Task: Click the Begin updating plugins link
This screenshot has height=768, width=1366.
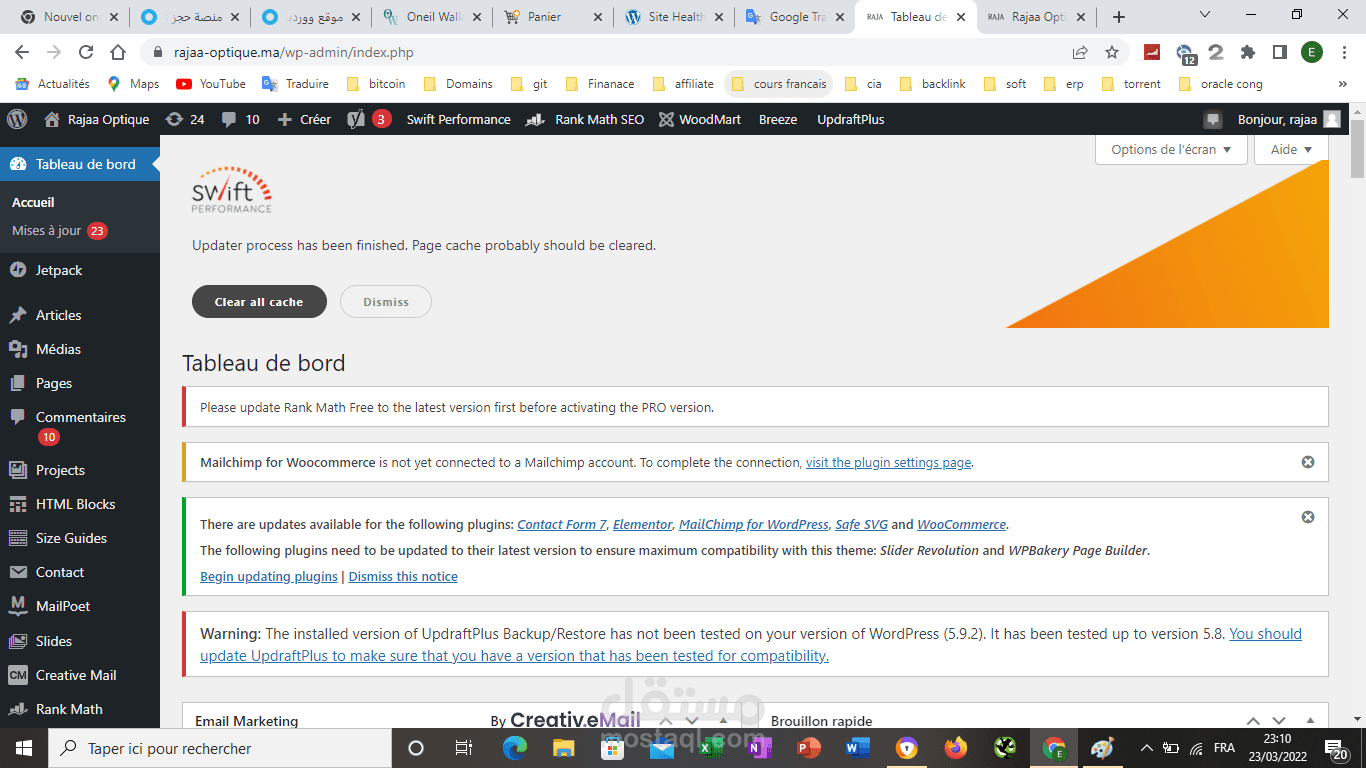Action: click(269, 577)
